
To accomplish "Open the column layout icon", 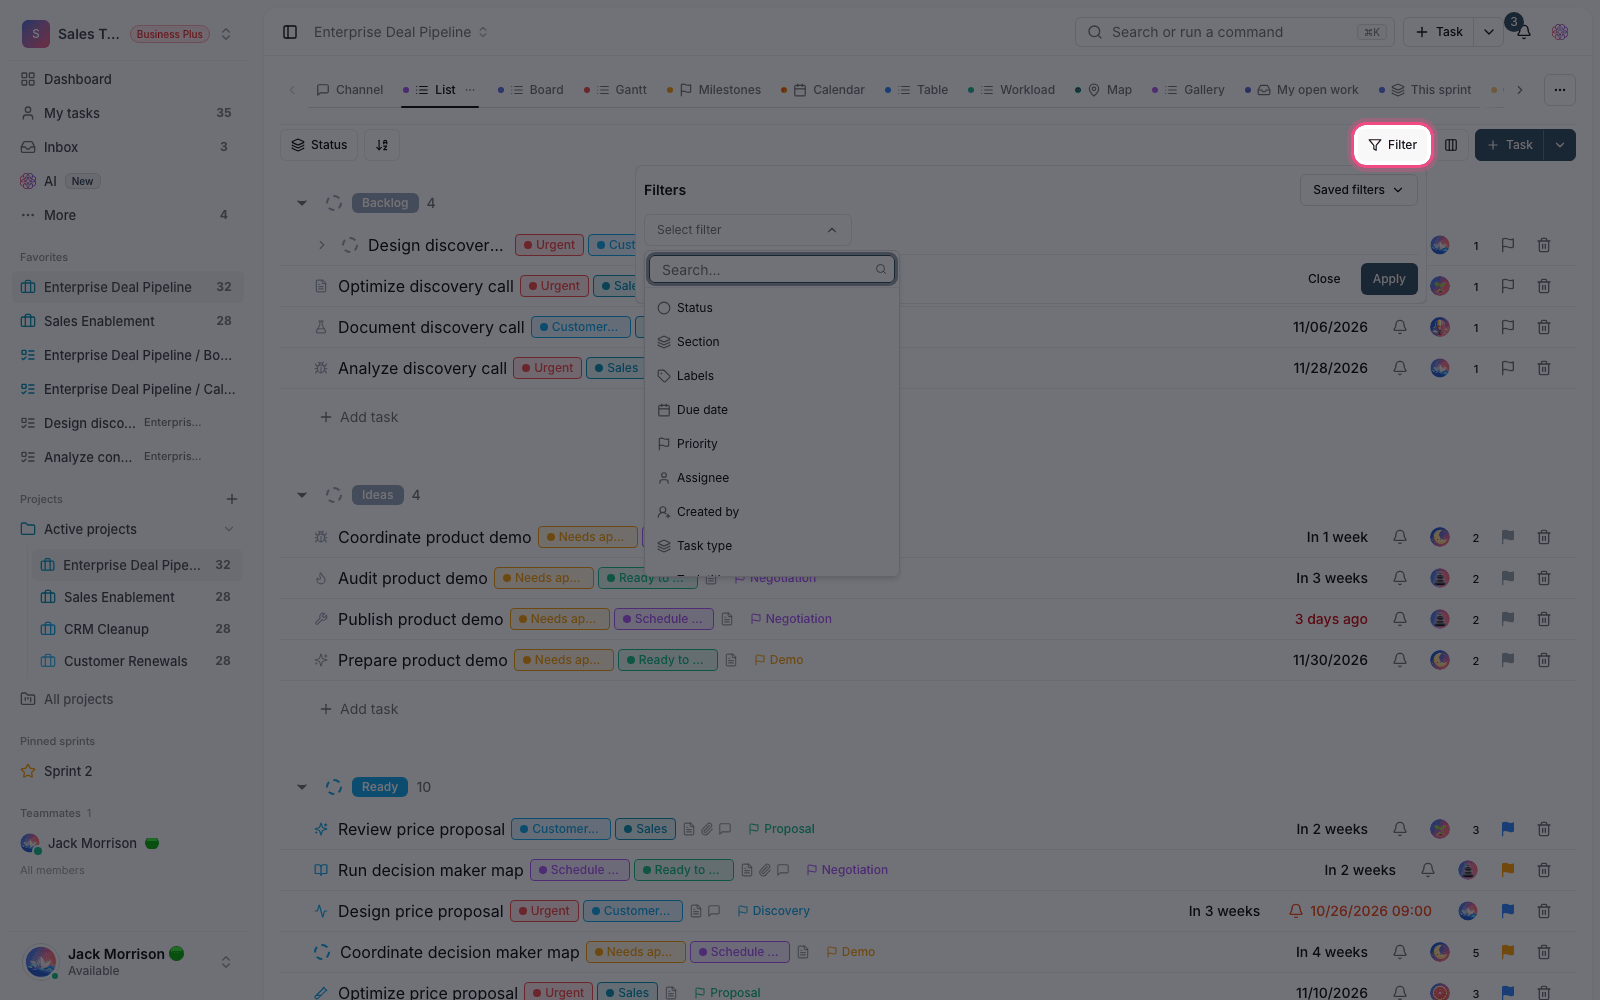I will (x=1451, y=145).
